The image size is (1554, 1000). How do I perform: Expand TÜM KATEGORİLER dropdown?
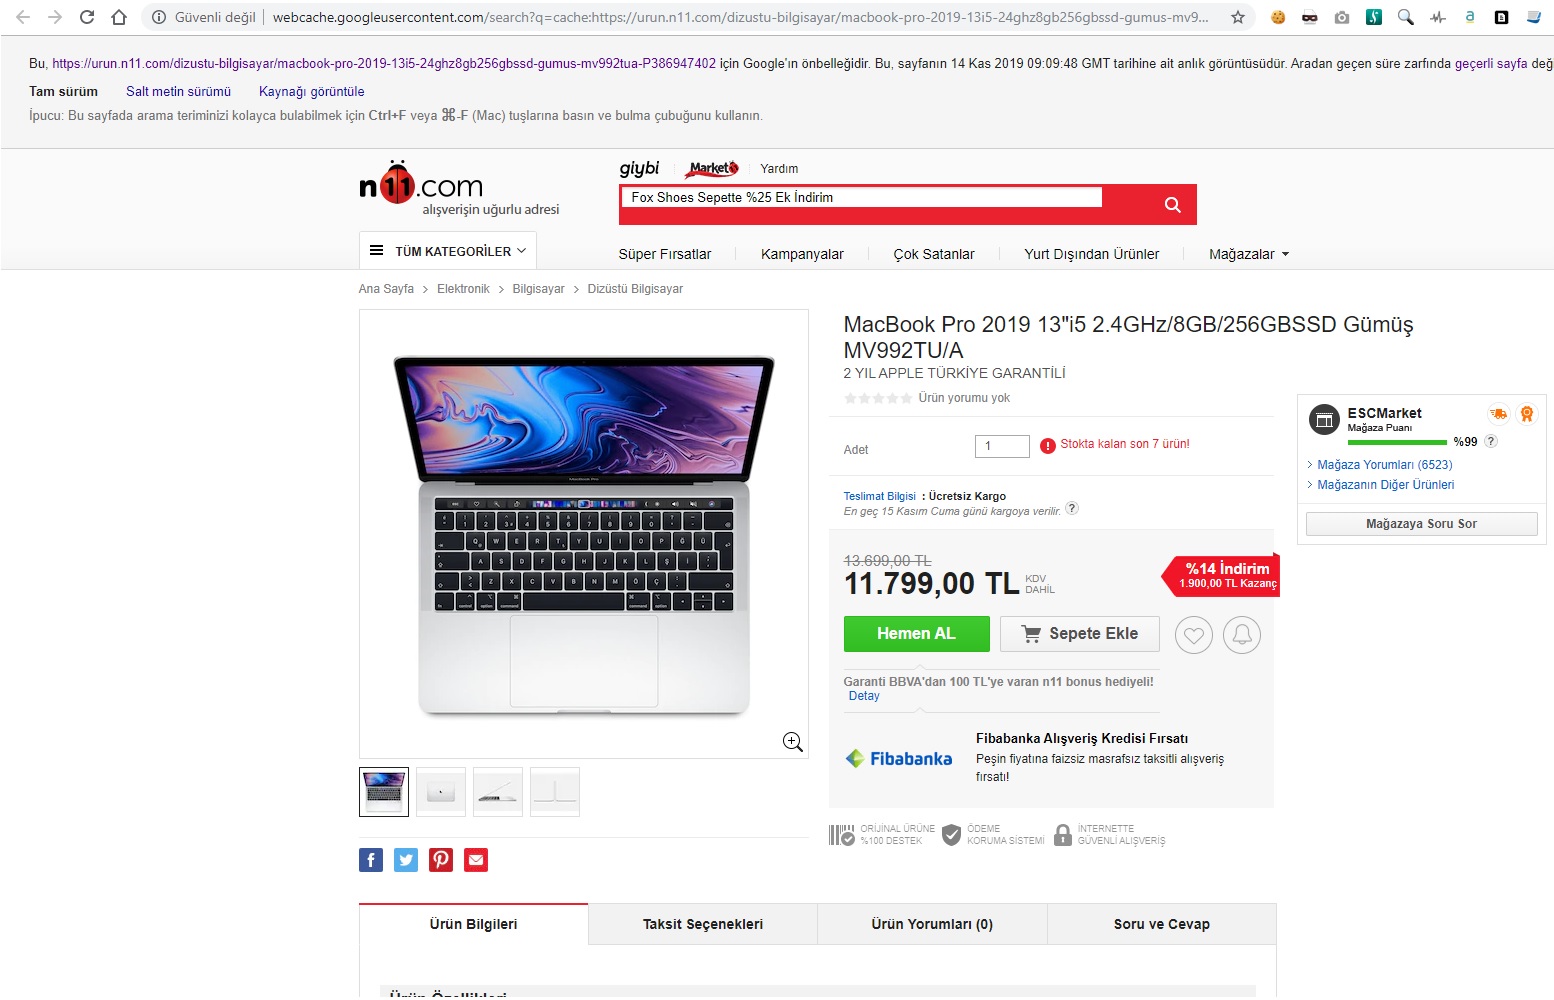[x=448, y=251]
